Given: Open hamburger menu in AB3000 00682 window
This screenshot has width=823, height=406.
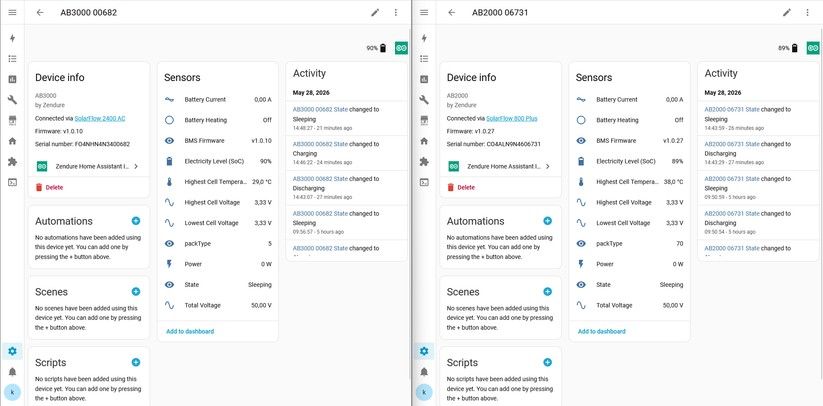Looking at the screenshot, I should [x=13, y=13].
